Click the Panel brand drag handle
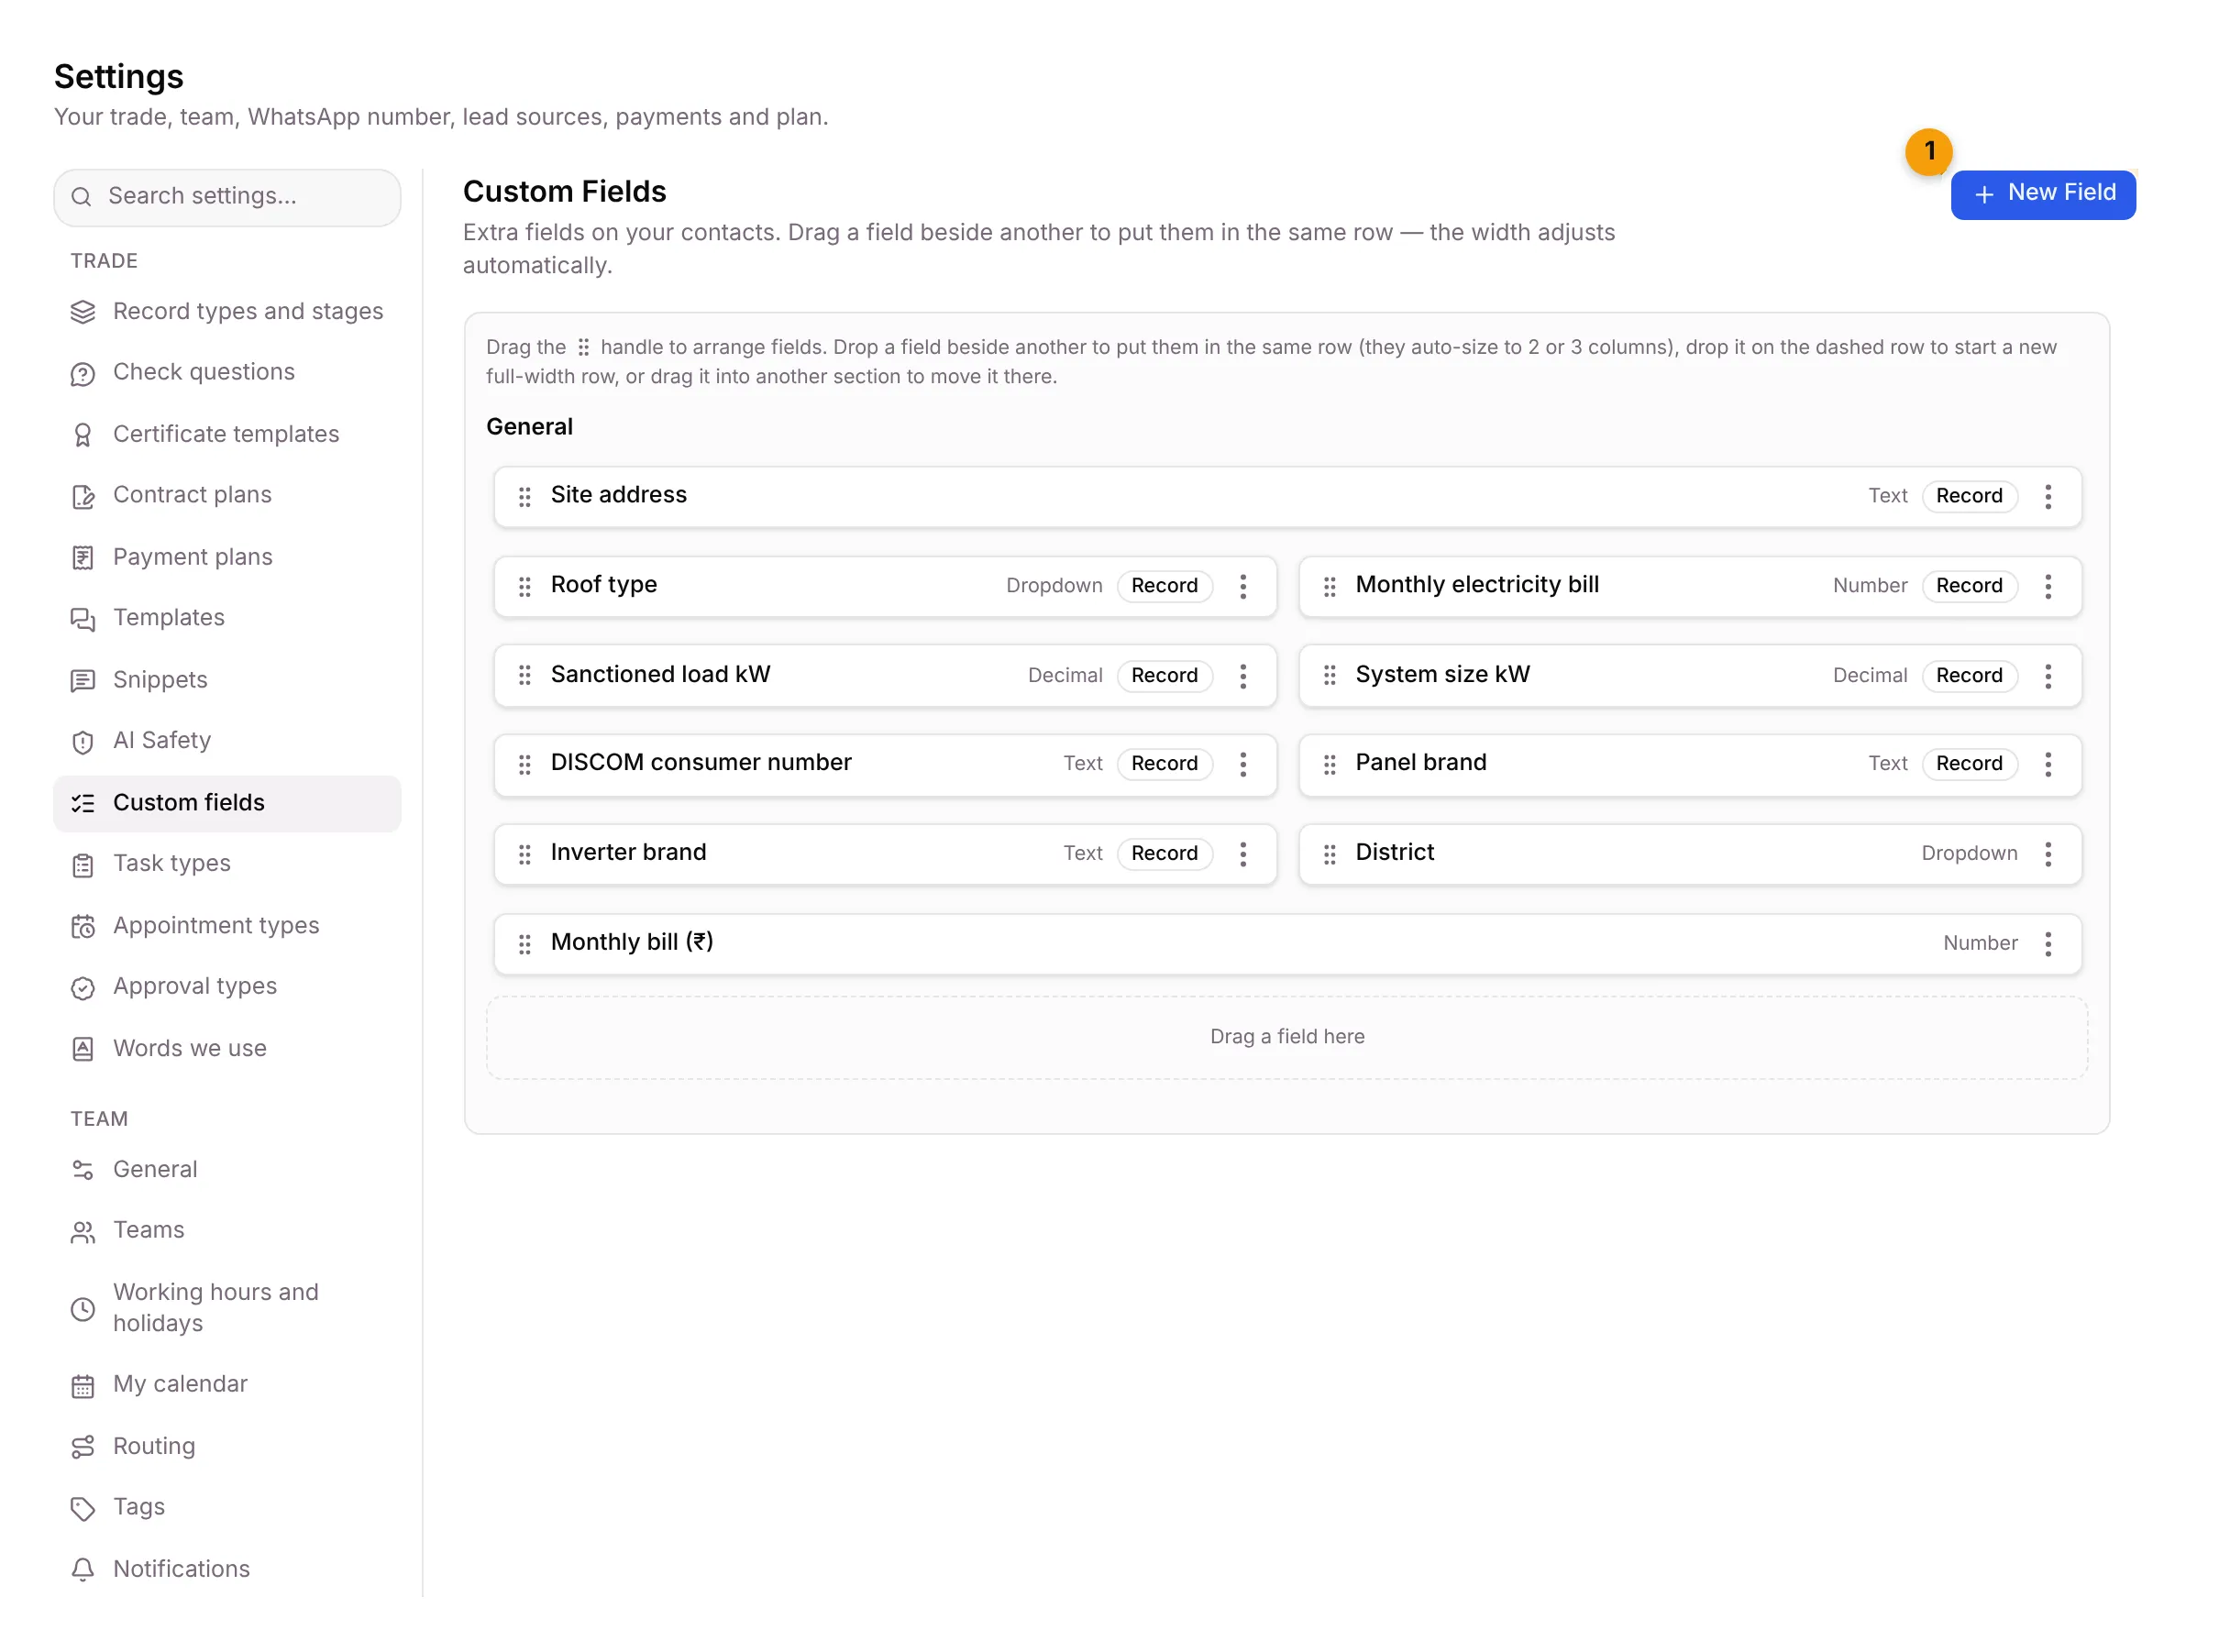The image size is (2219, 1652). [1329, 765]
